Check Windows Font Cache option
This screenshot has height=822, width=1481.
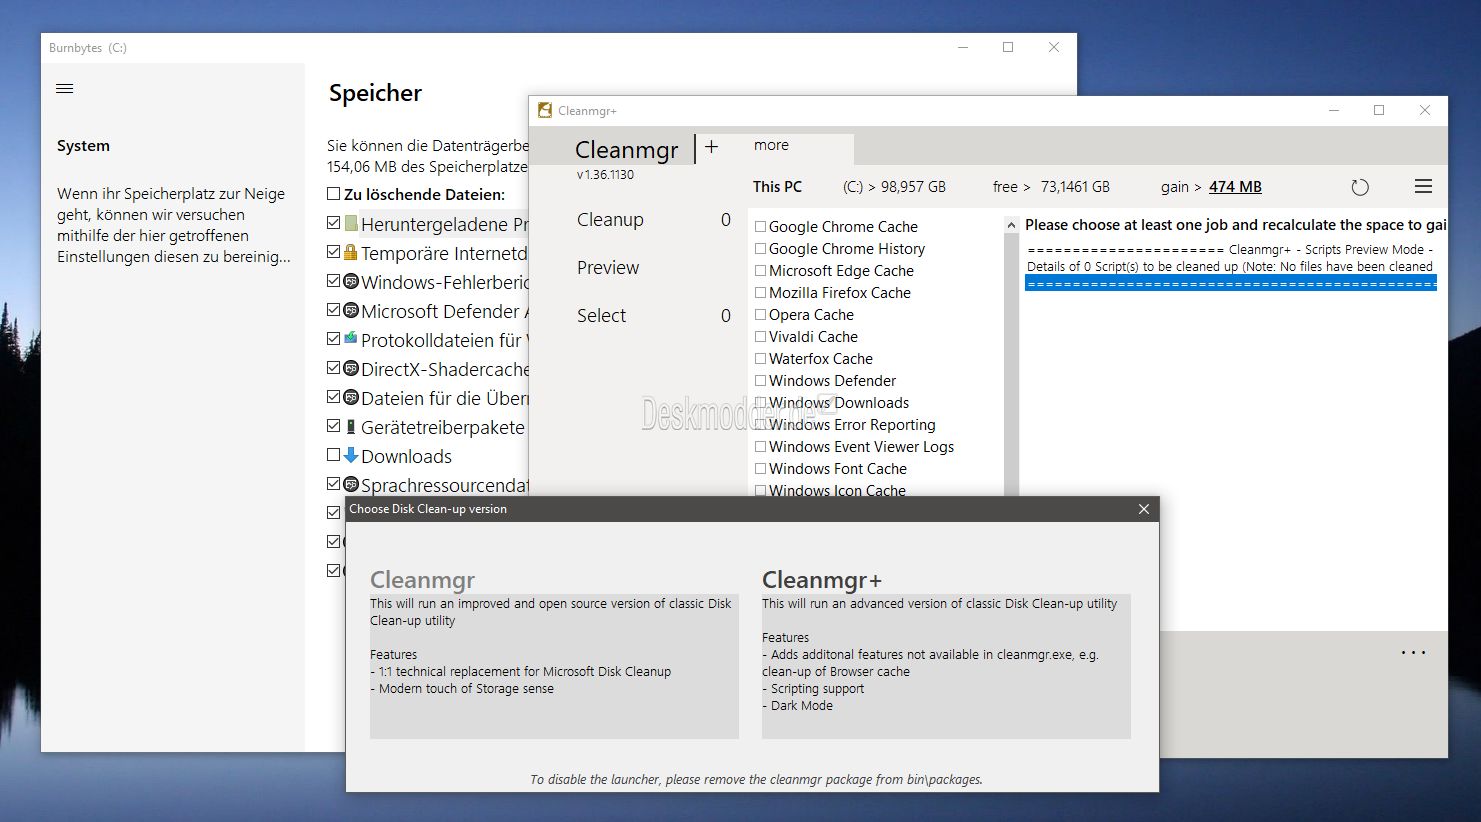[761, 469]
